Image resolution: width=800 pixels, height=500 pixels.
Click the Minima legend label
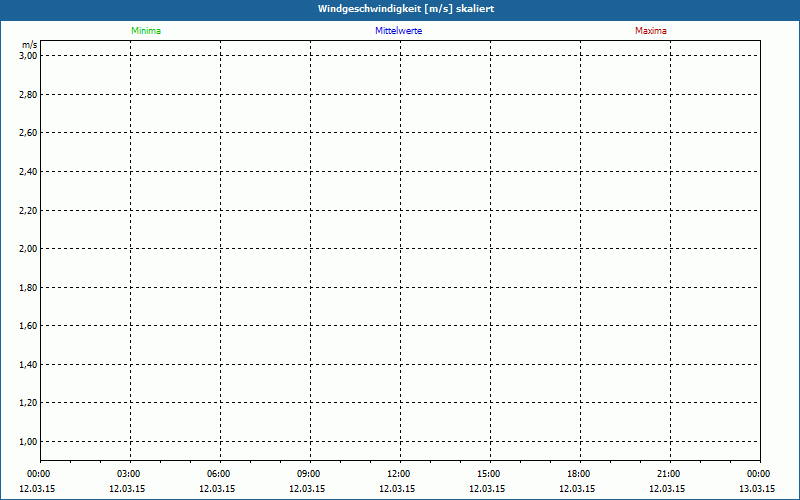(146, 31)
